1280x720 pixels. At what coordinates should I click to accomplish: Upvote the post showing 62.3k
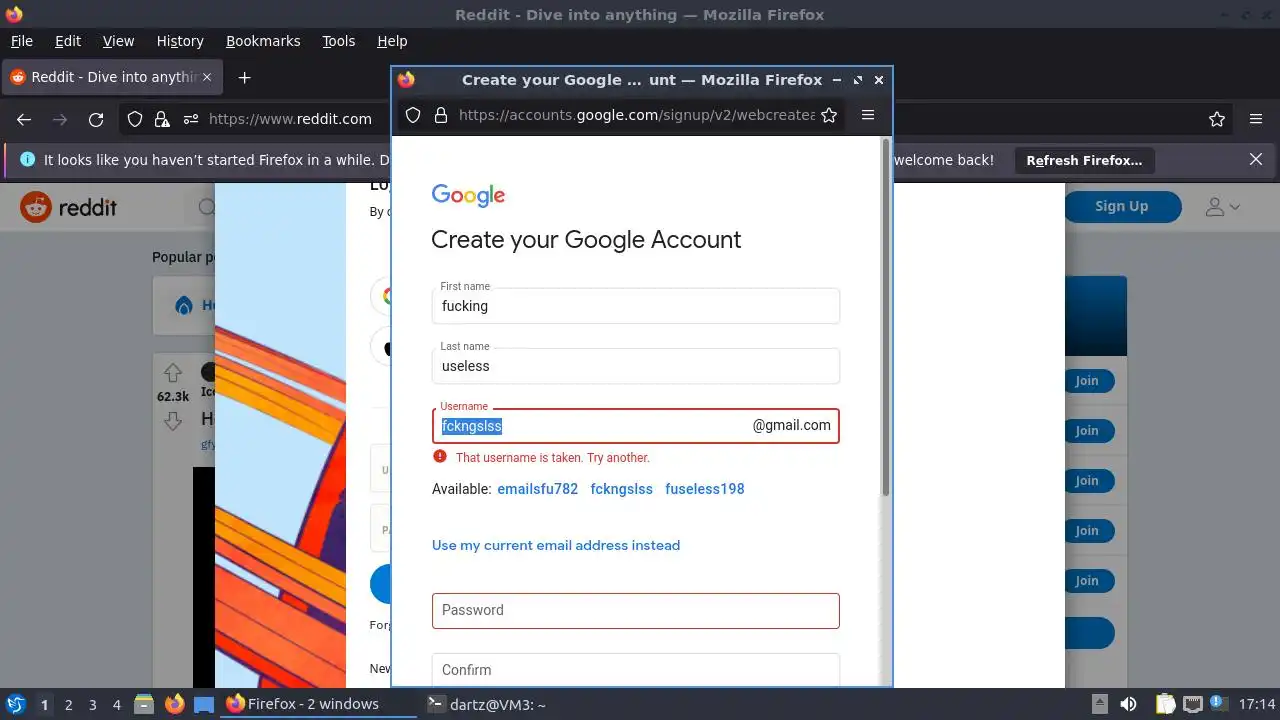click(173, 373)
